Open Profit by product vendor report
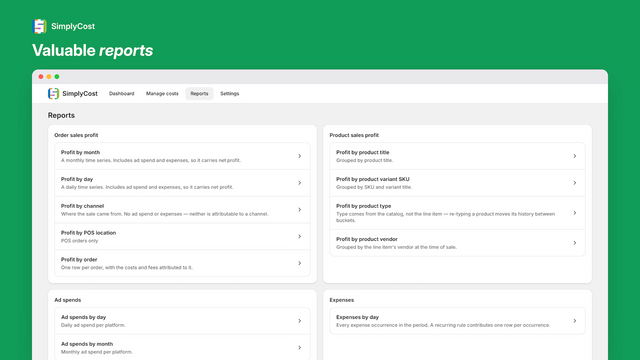 tap(458, 243)
